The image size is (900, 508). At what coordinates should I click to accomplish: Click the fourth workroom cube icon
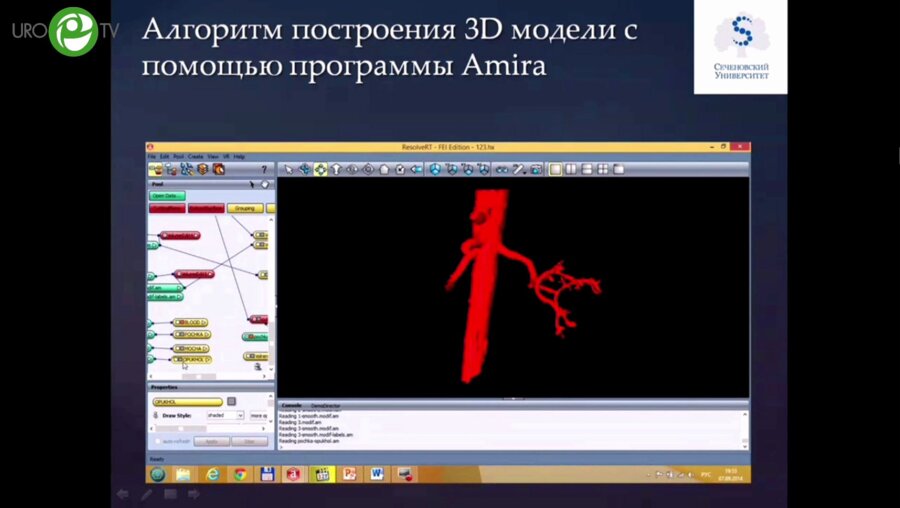[203, 169]
